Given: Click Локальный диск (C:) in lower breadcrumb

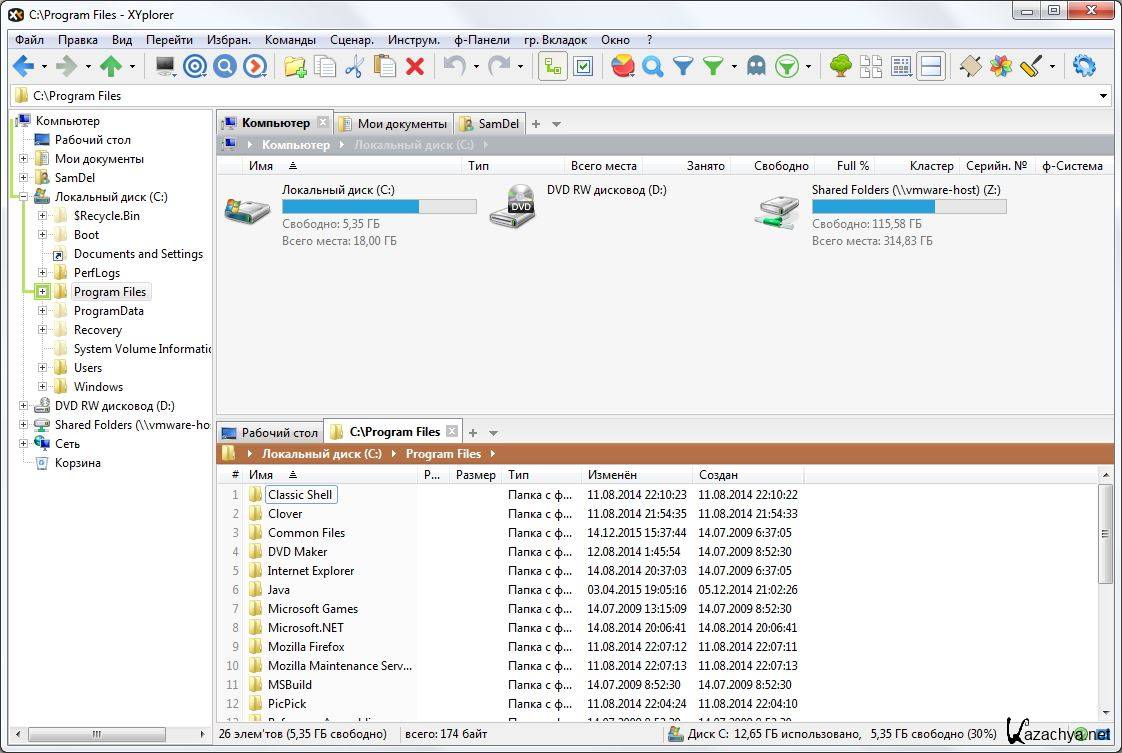Looking at the screenshot, I should (x=321, y=454).
